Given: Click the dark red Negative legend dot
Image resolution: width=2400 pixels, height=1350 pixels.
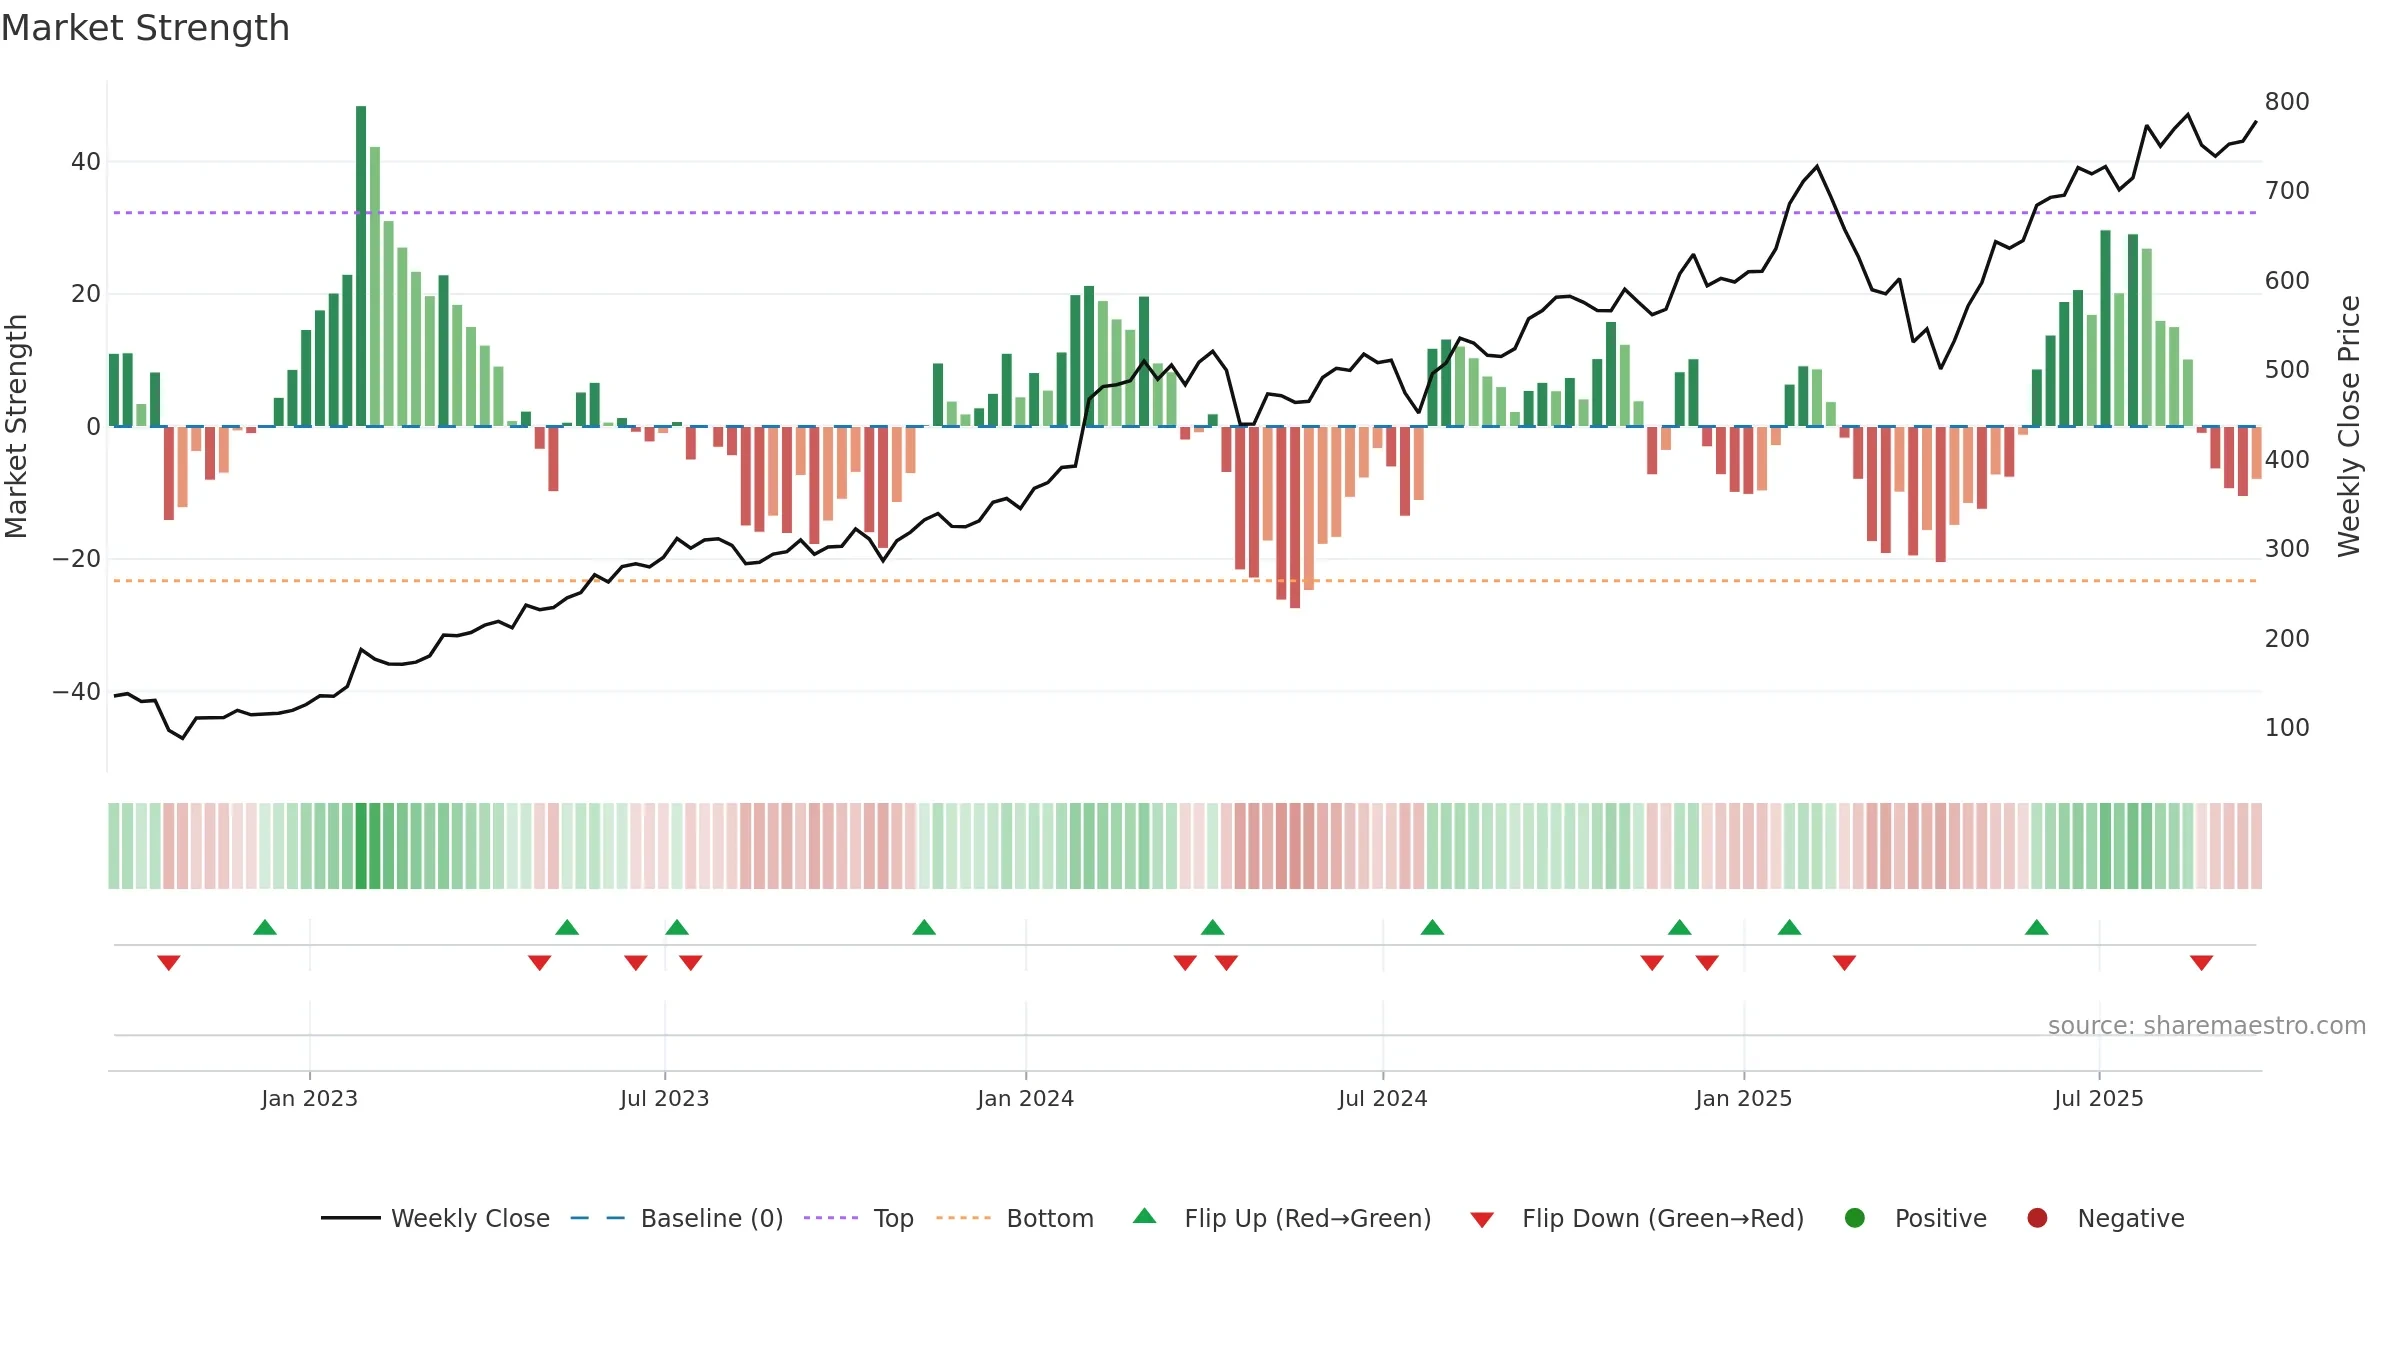Looking at the screenshot, I should [x=2037, y=1218].
